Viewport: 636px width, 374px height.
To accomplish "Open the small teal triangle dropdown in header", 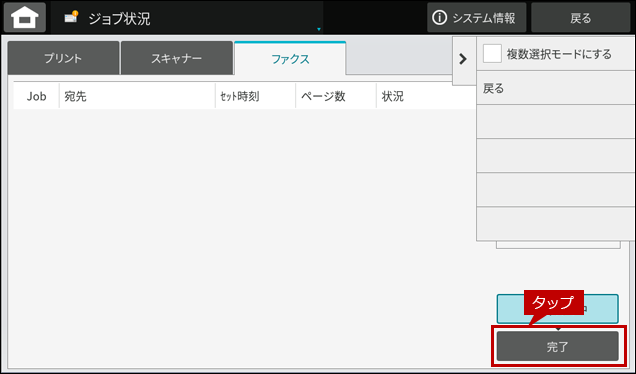I will click(x=319, y=29).
